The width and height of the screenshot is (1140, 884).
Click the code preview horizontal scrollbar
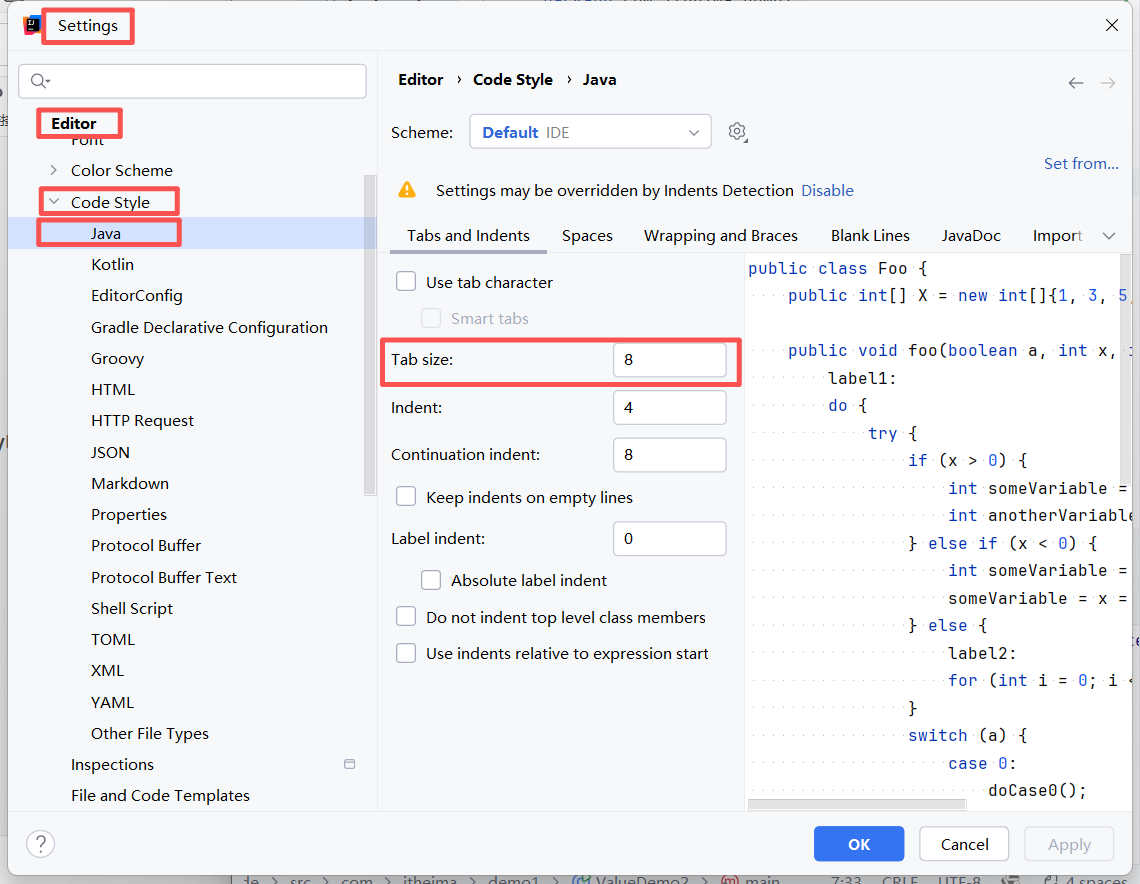856,805
